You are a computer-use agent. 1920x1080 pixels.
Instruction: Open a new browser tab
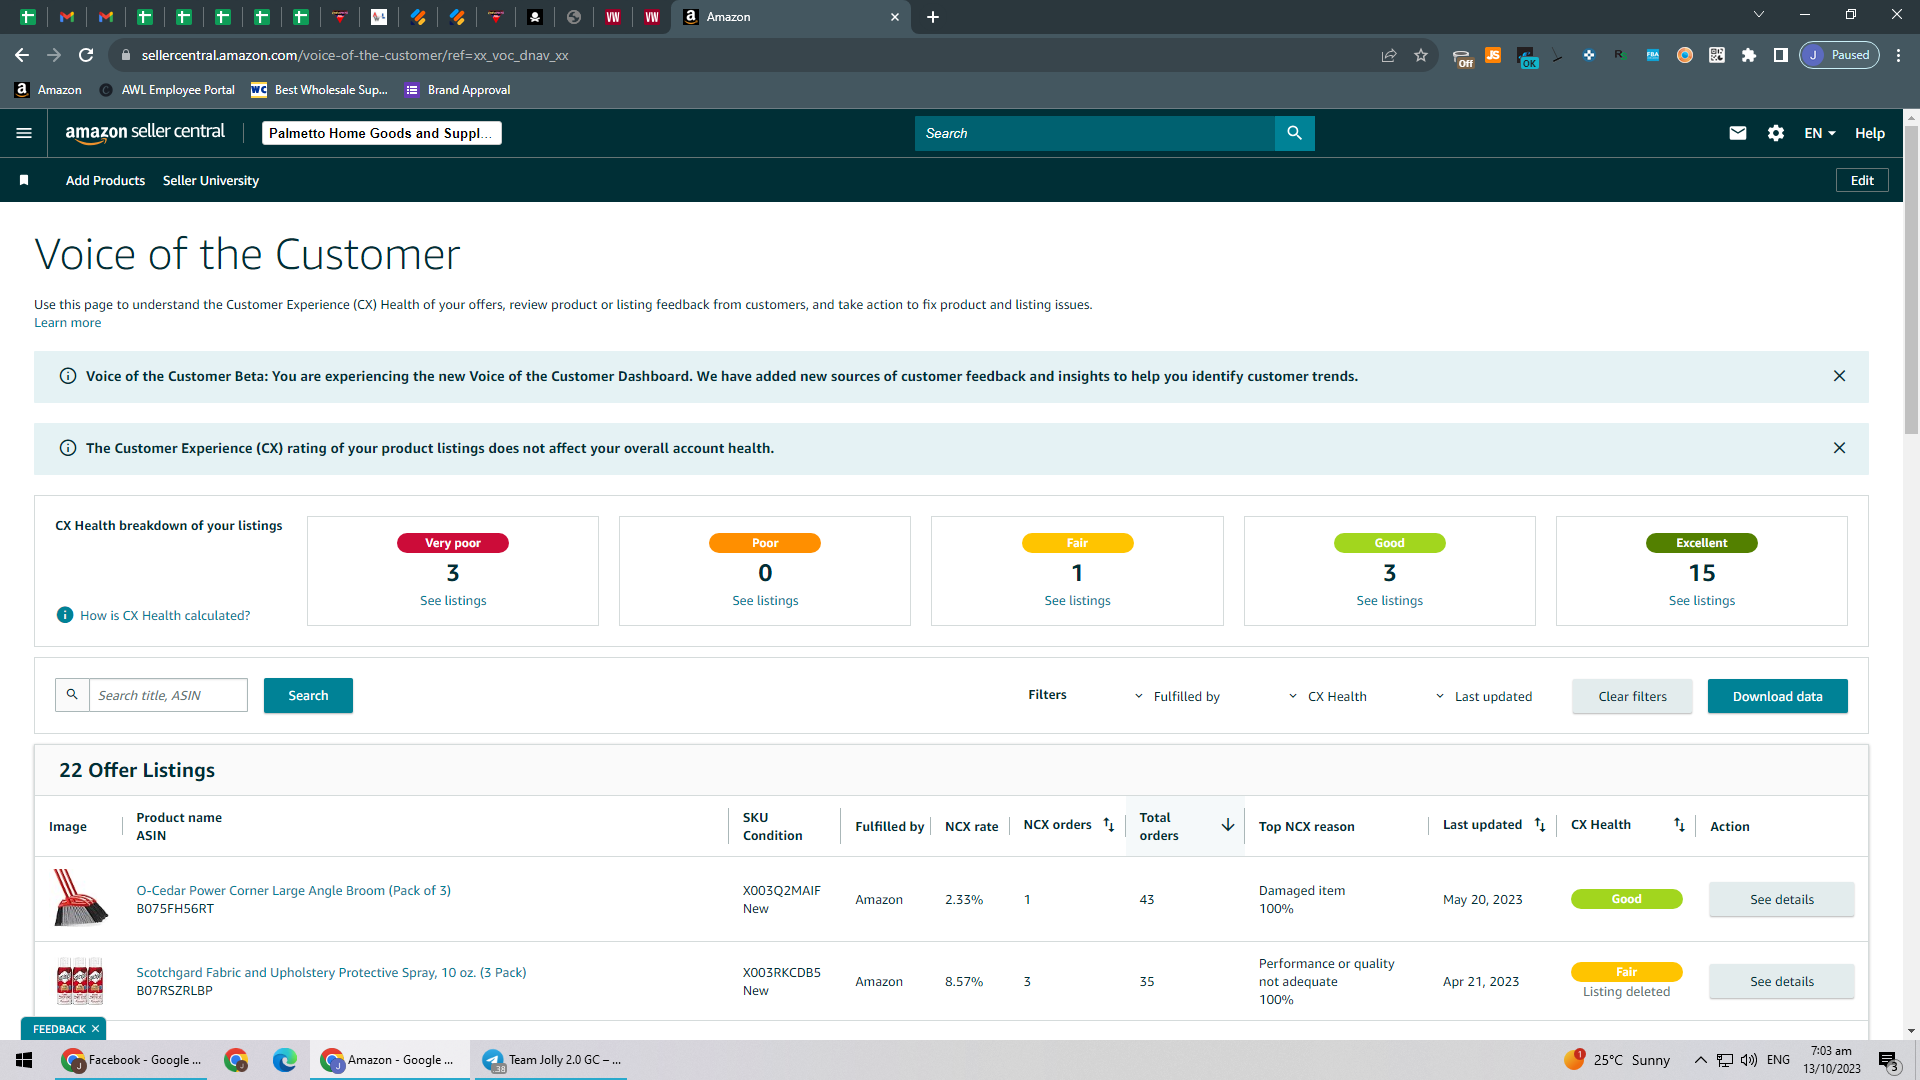(x=933, y=17)
